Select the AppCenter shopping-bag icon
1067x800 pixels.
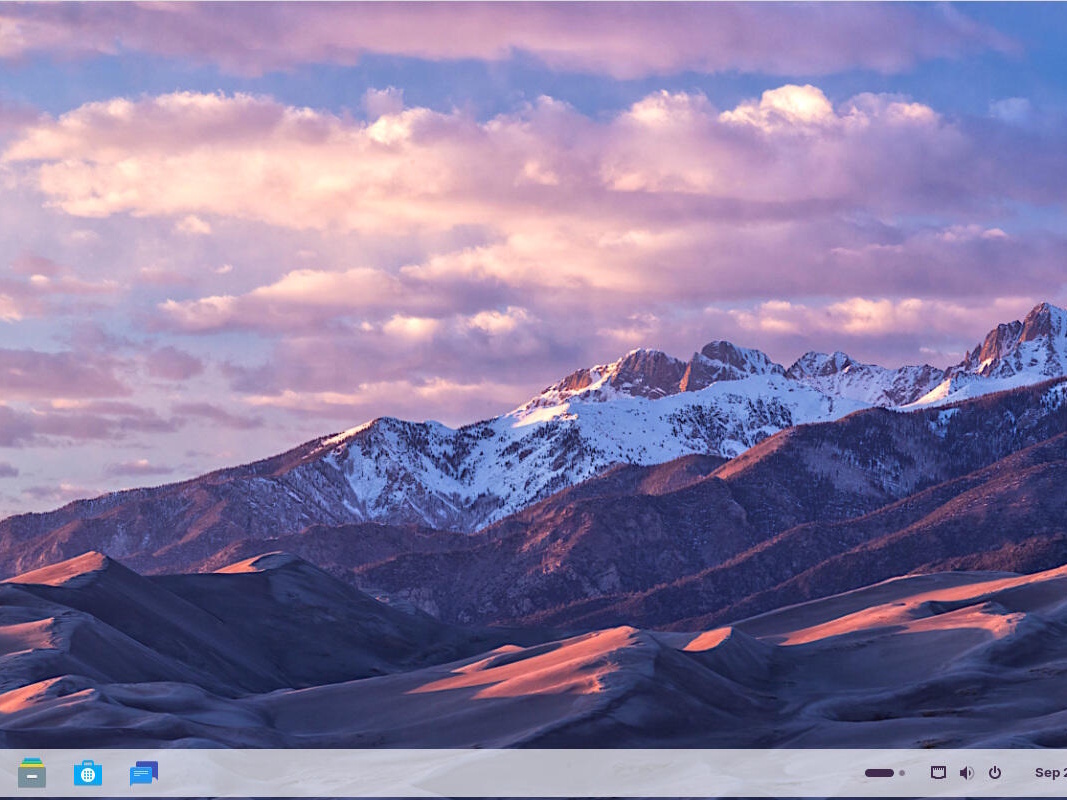click(88, 773)
